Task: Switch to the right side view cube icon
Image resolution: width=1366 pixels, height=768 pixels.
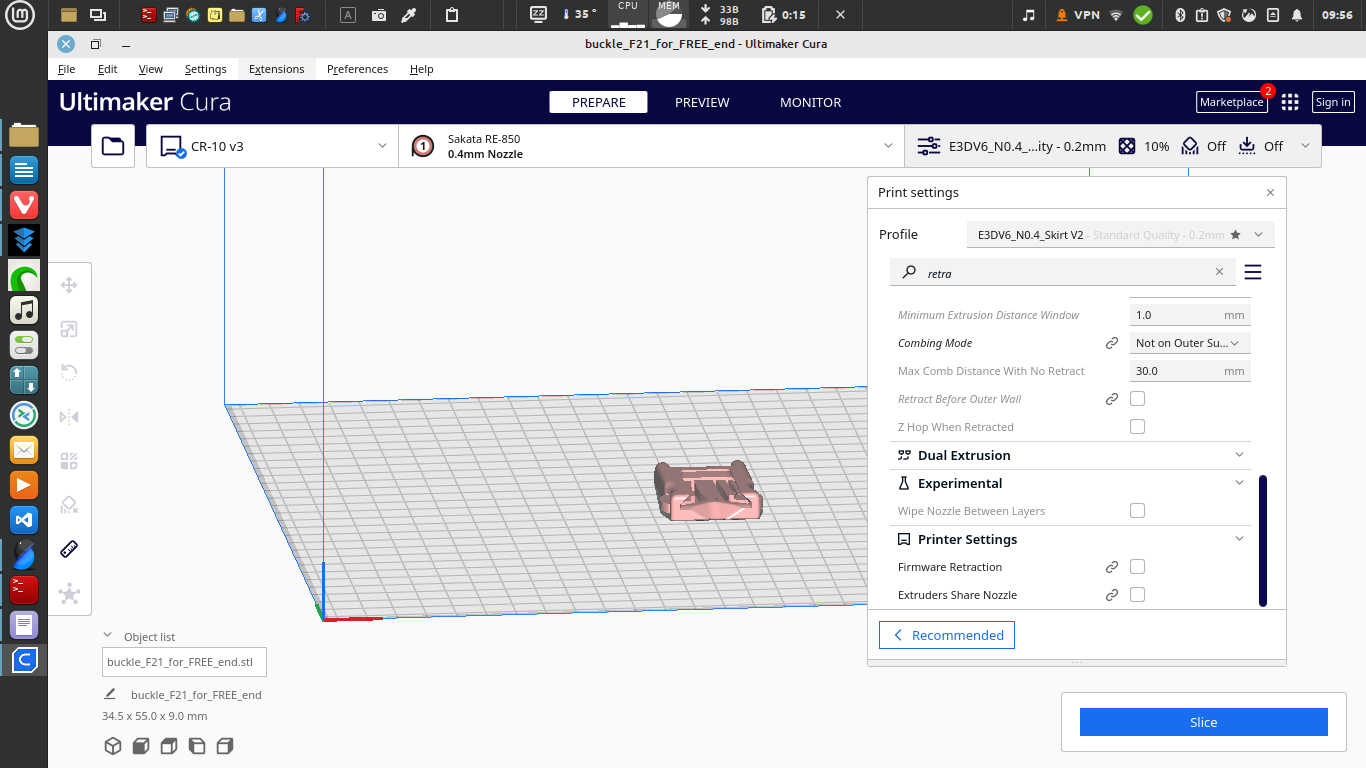Action: pos(225,746)
